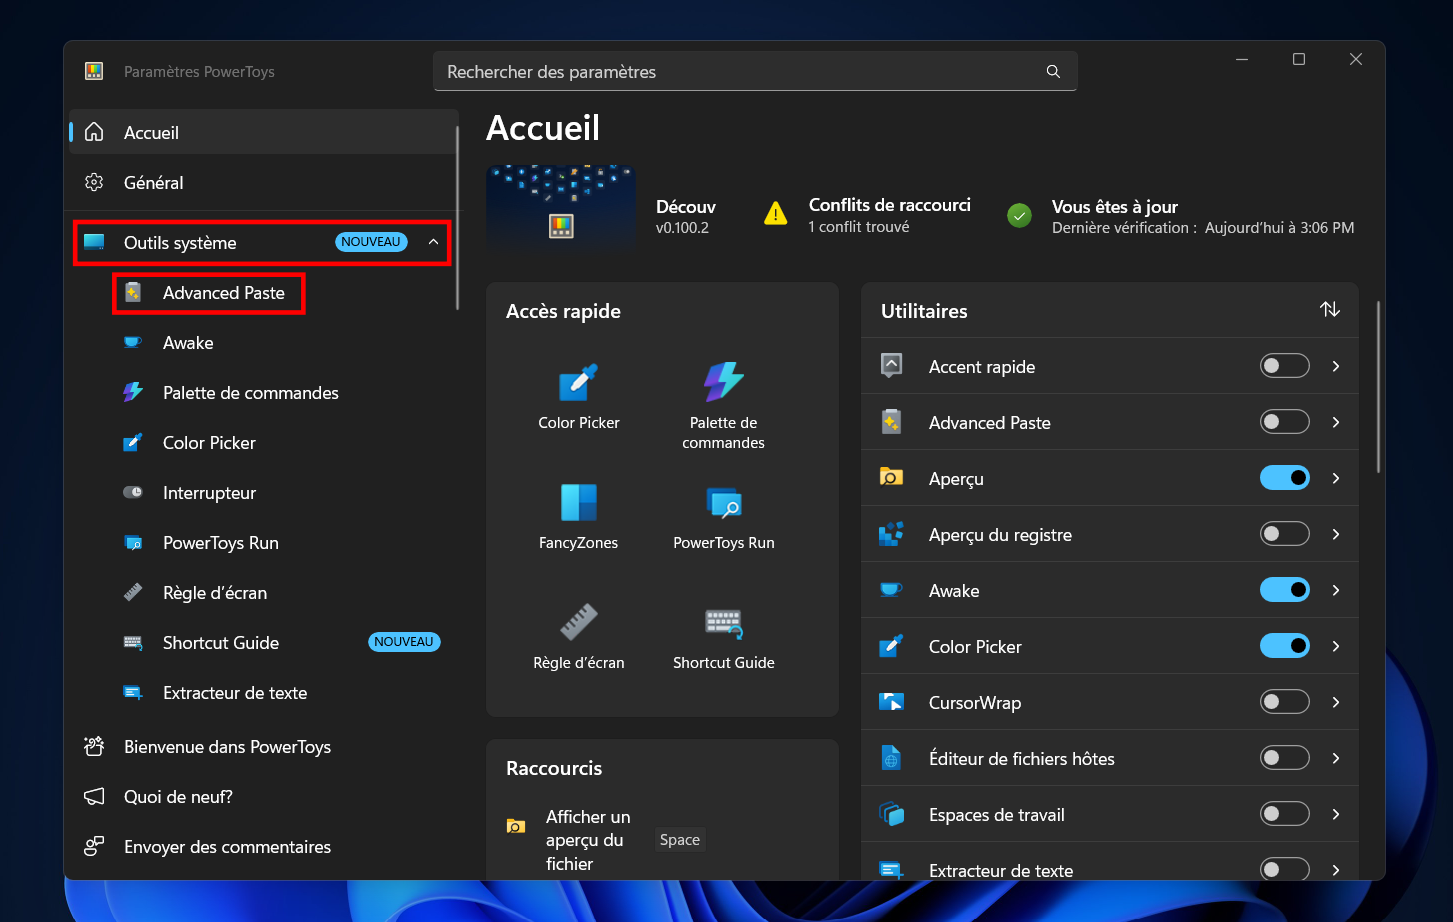Turn off the Color Picker toggle
Image resolution: width=1453 pixels, height=922 pixels.
click(x=1284, y=646)
